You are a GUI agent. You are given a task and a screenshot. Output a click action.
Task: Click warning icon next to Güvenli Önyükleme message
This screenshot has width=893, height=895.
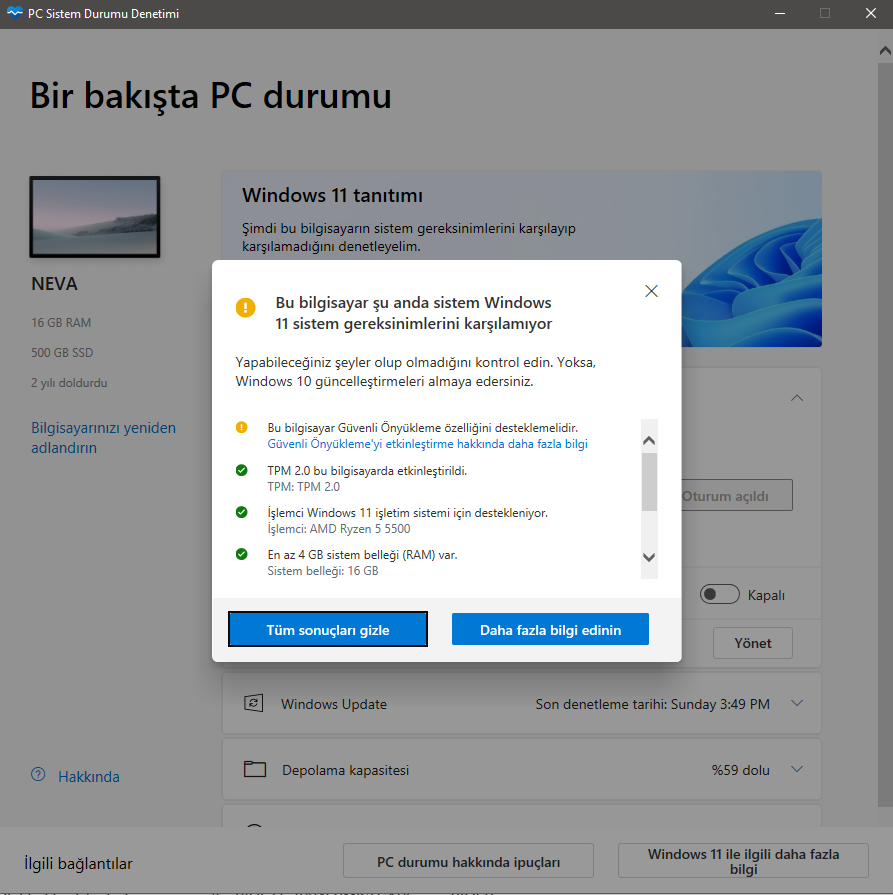coord(242,427)
